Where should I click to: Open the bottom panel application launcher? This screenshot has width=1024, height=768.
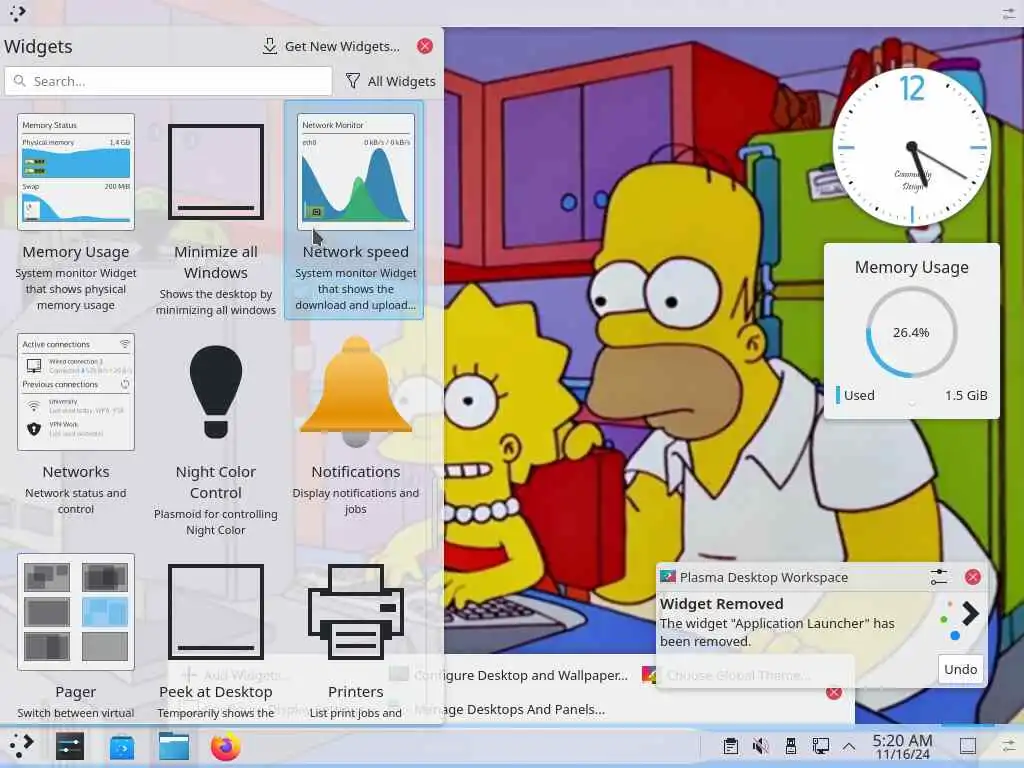pos(21,745)
